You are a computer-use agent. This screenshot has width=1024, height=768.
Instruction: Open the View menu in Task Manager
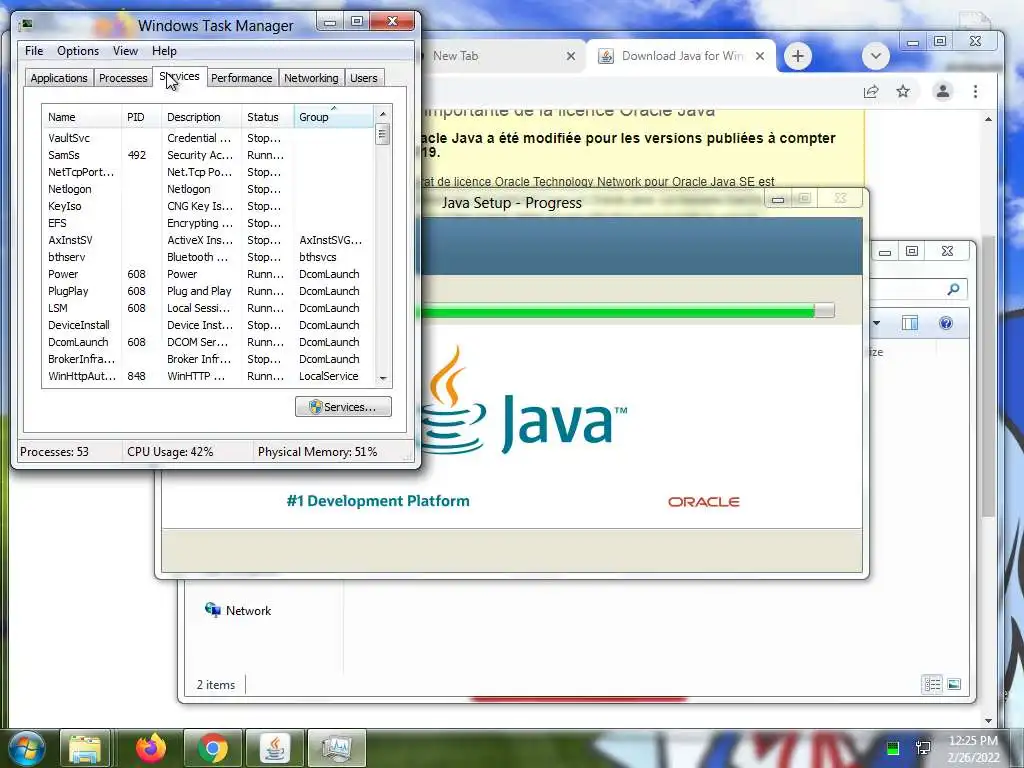(125, 51)
